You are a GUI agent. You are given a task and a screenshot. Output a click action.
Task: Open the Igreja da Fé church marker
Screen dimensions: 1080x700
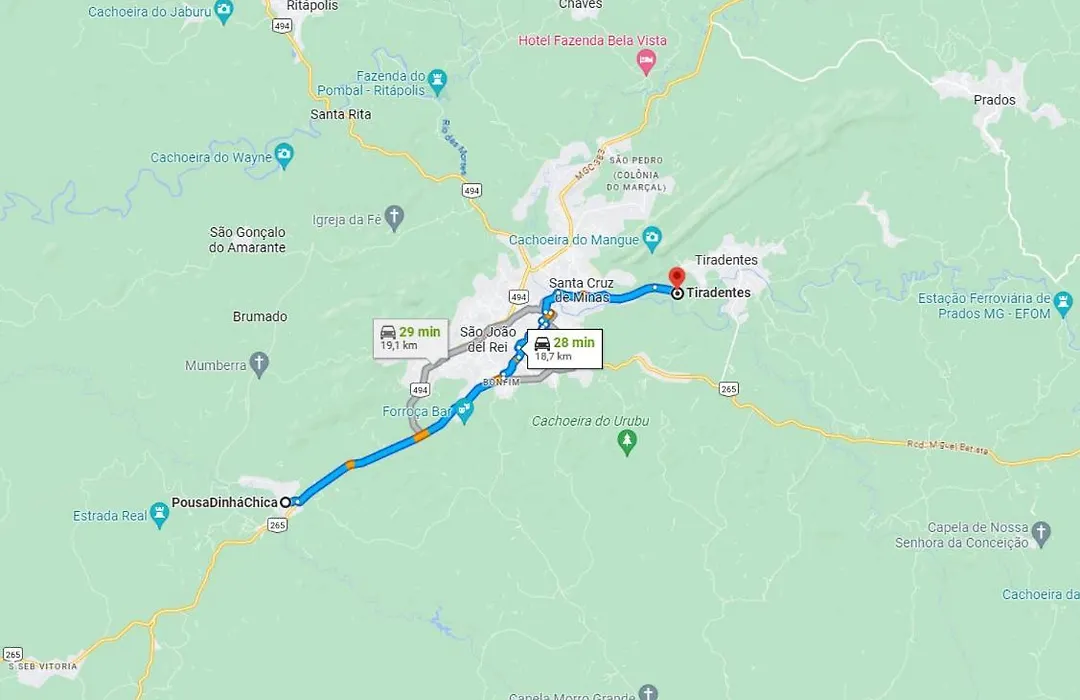pos(394,218)
